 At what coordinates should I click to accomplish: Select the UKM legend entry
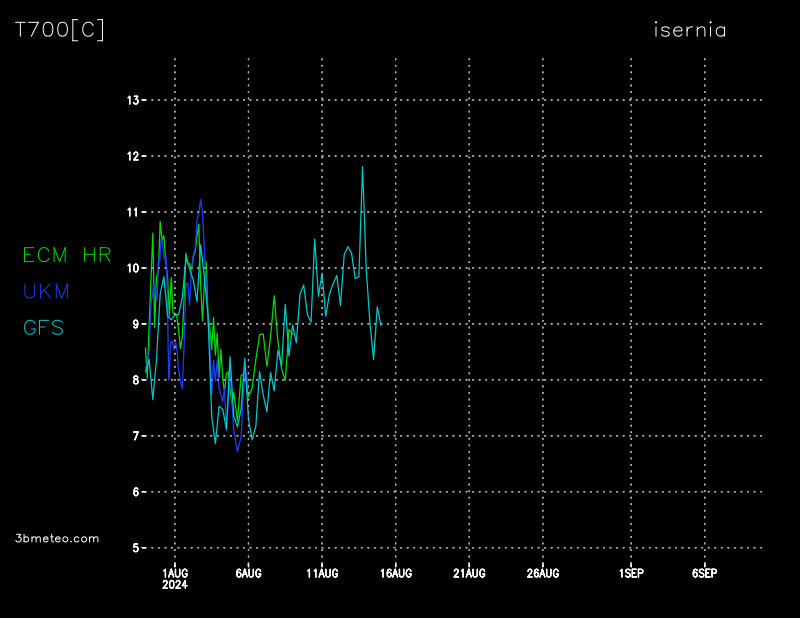point(46,291)
